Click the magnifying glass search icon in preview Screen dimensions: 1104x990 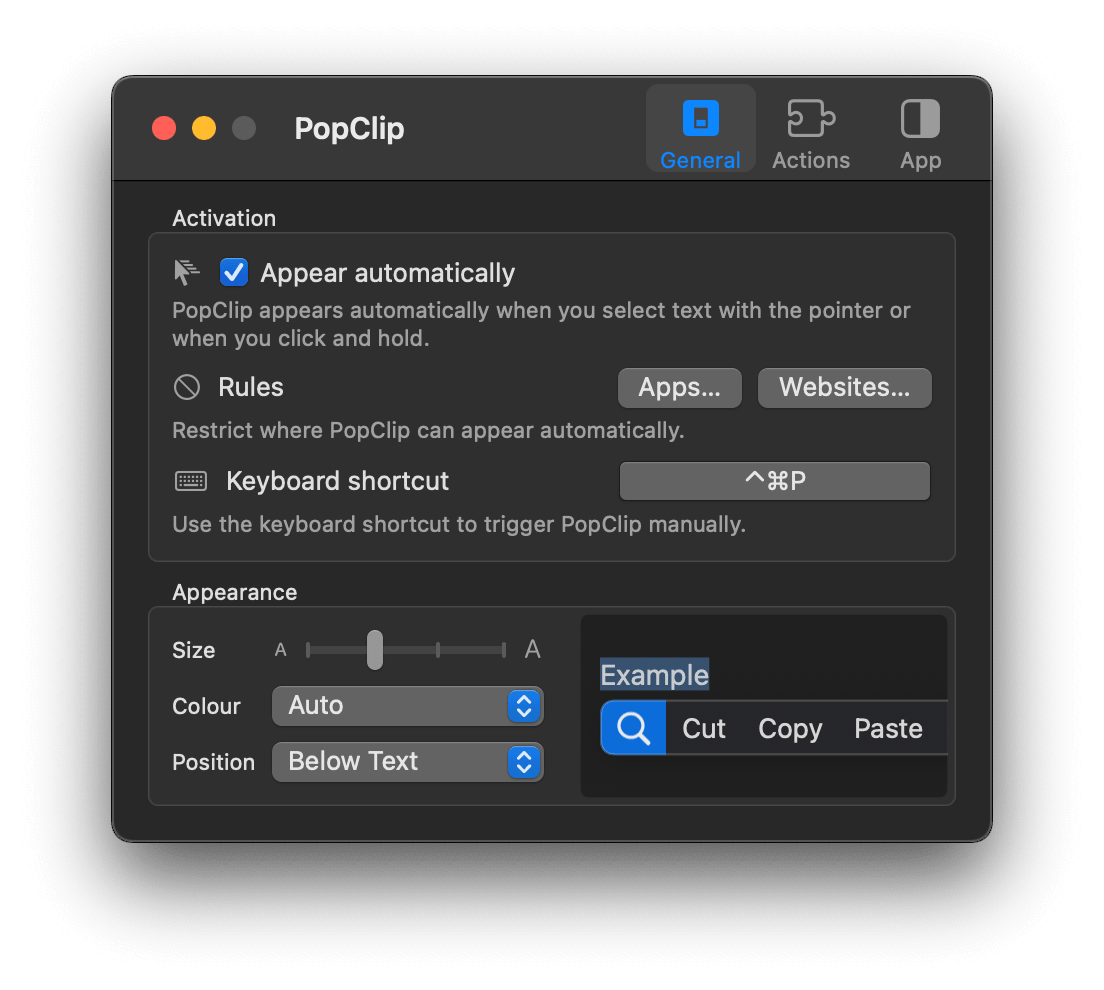click(634, 728)
